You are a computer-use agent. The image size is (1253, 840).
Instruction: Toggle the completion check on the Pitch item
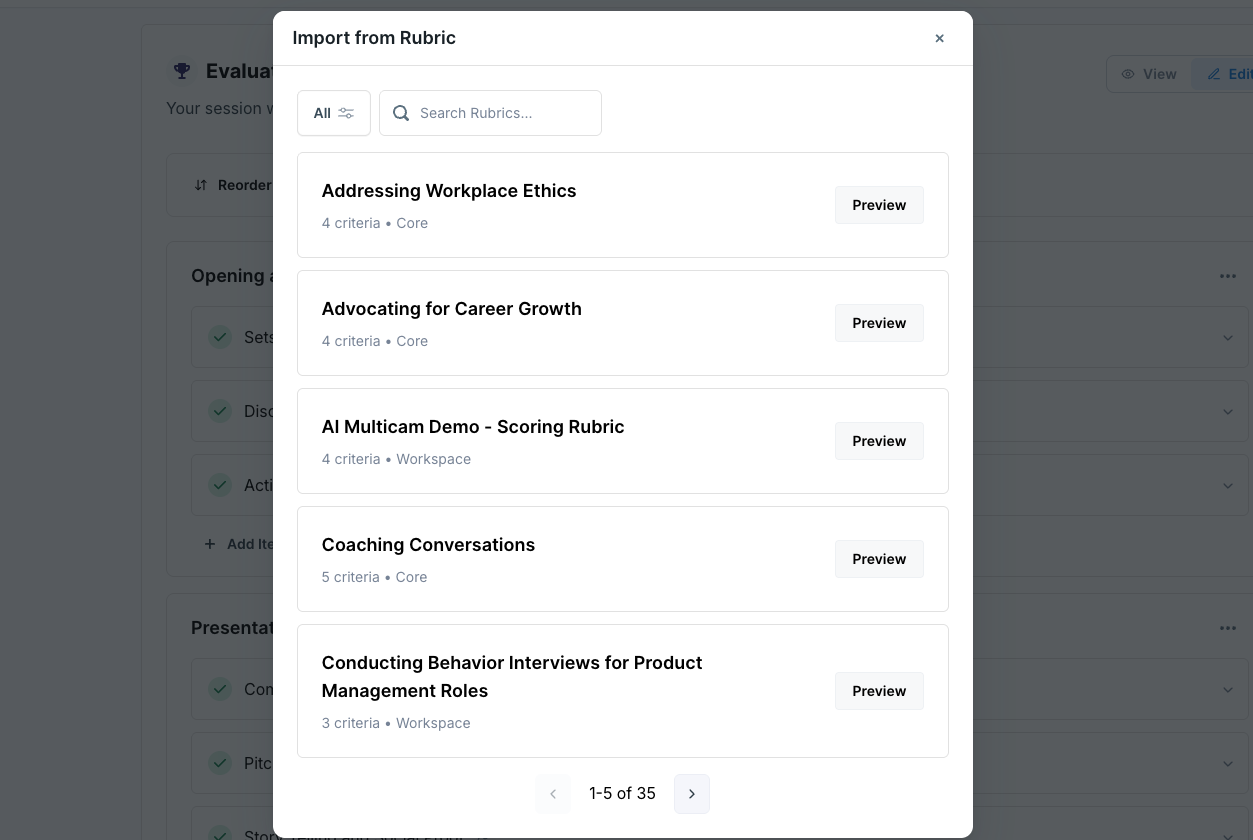tap(220, 763)
